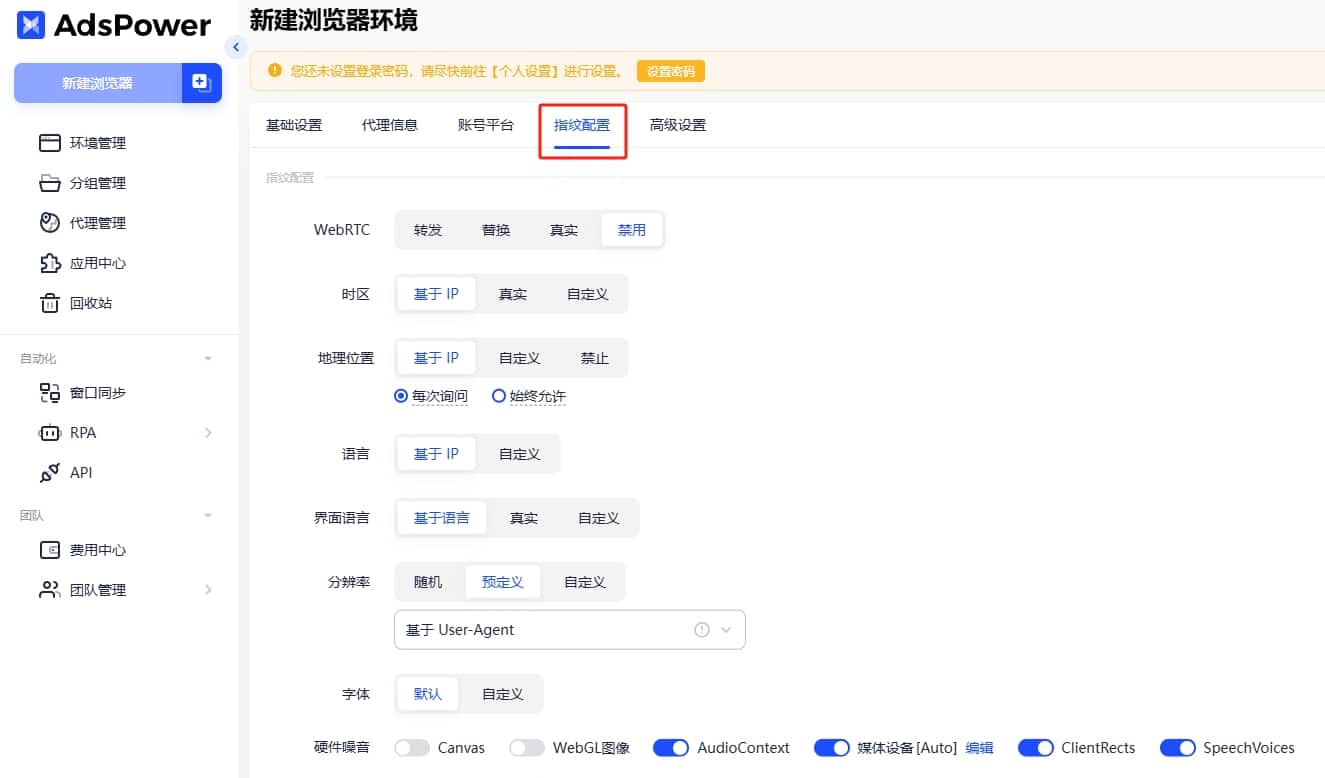Toggle the Canvas noise switch
1325x778 pixels.
click(x=412, y=748)
